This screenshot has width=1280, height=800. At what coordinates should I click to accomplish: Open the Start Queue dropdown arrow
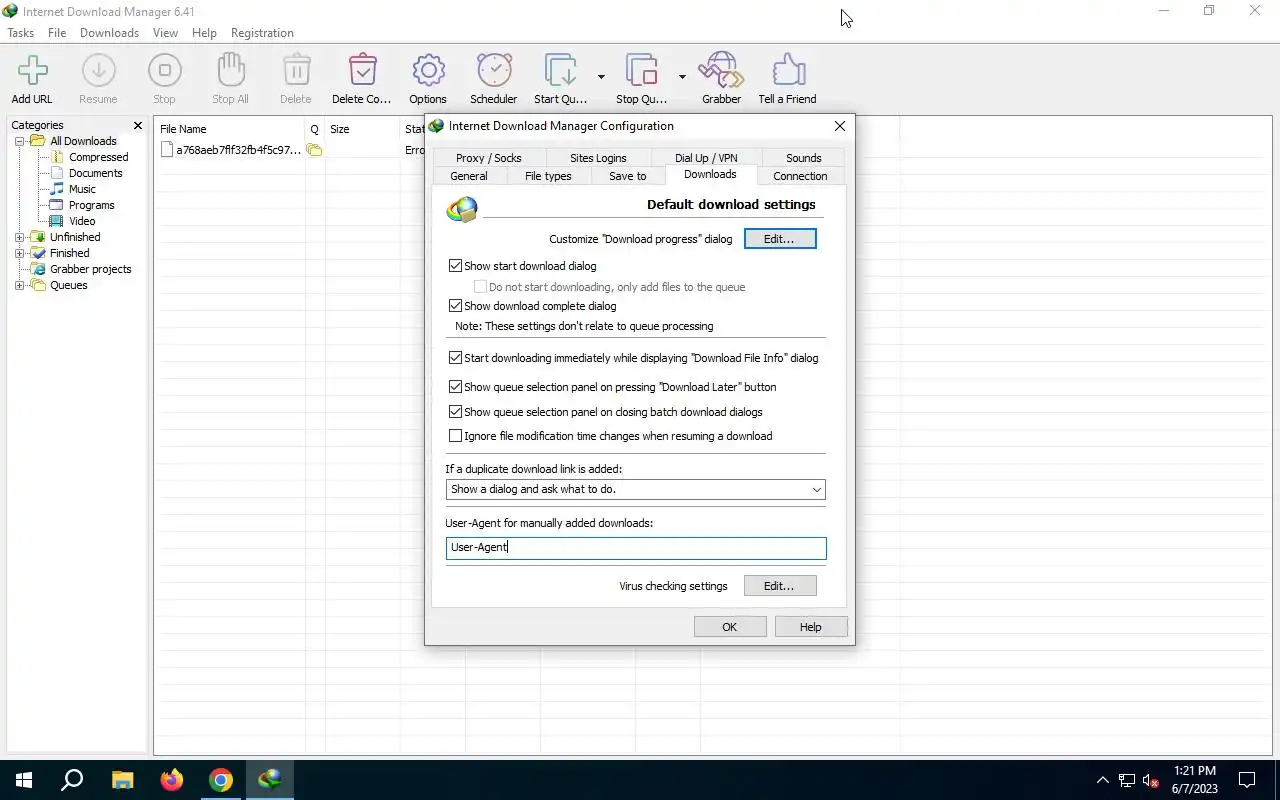pos(601,77)
